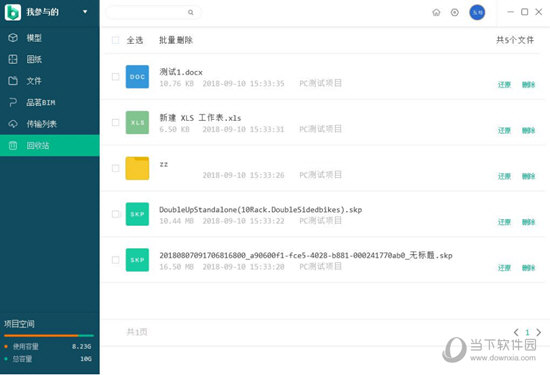
Task: Open the 图纸 drawings icon
Action: coord(13,59)
